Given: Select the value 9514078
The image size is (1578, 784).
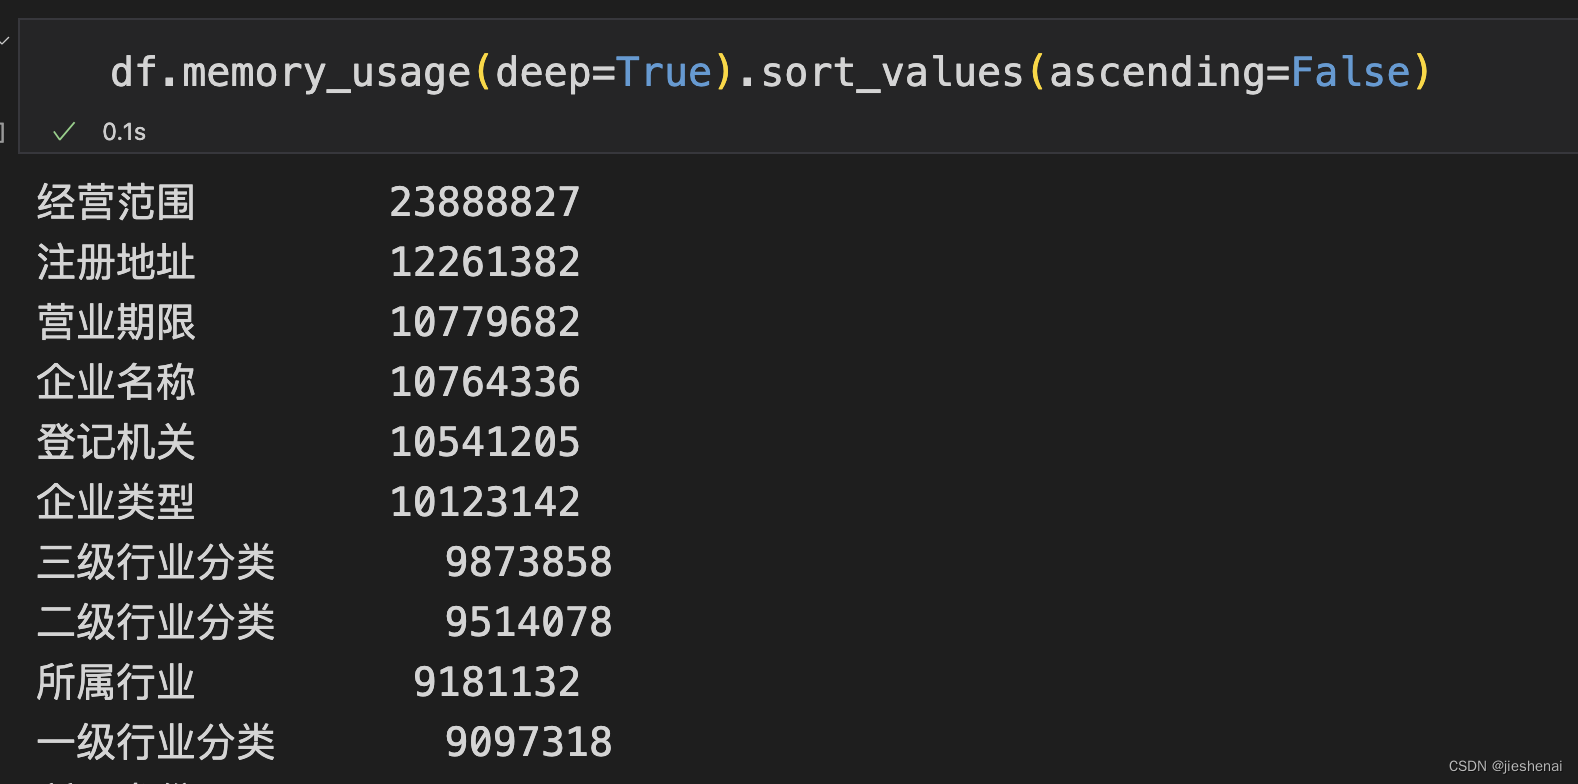Looking at the screenshot, I should pyautogui.click(x=529, y=622).
